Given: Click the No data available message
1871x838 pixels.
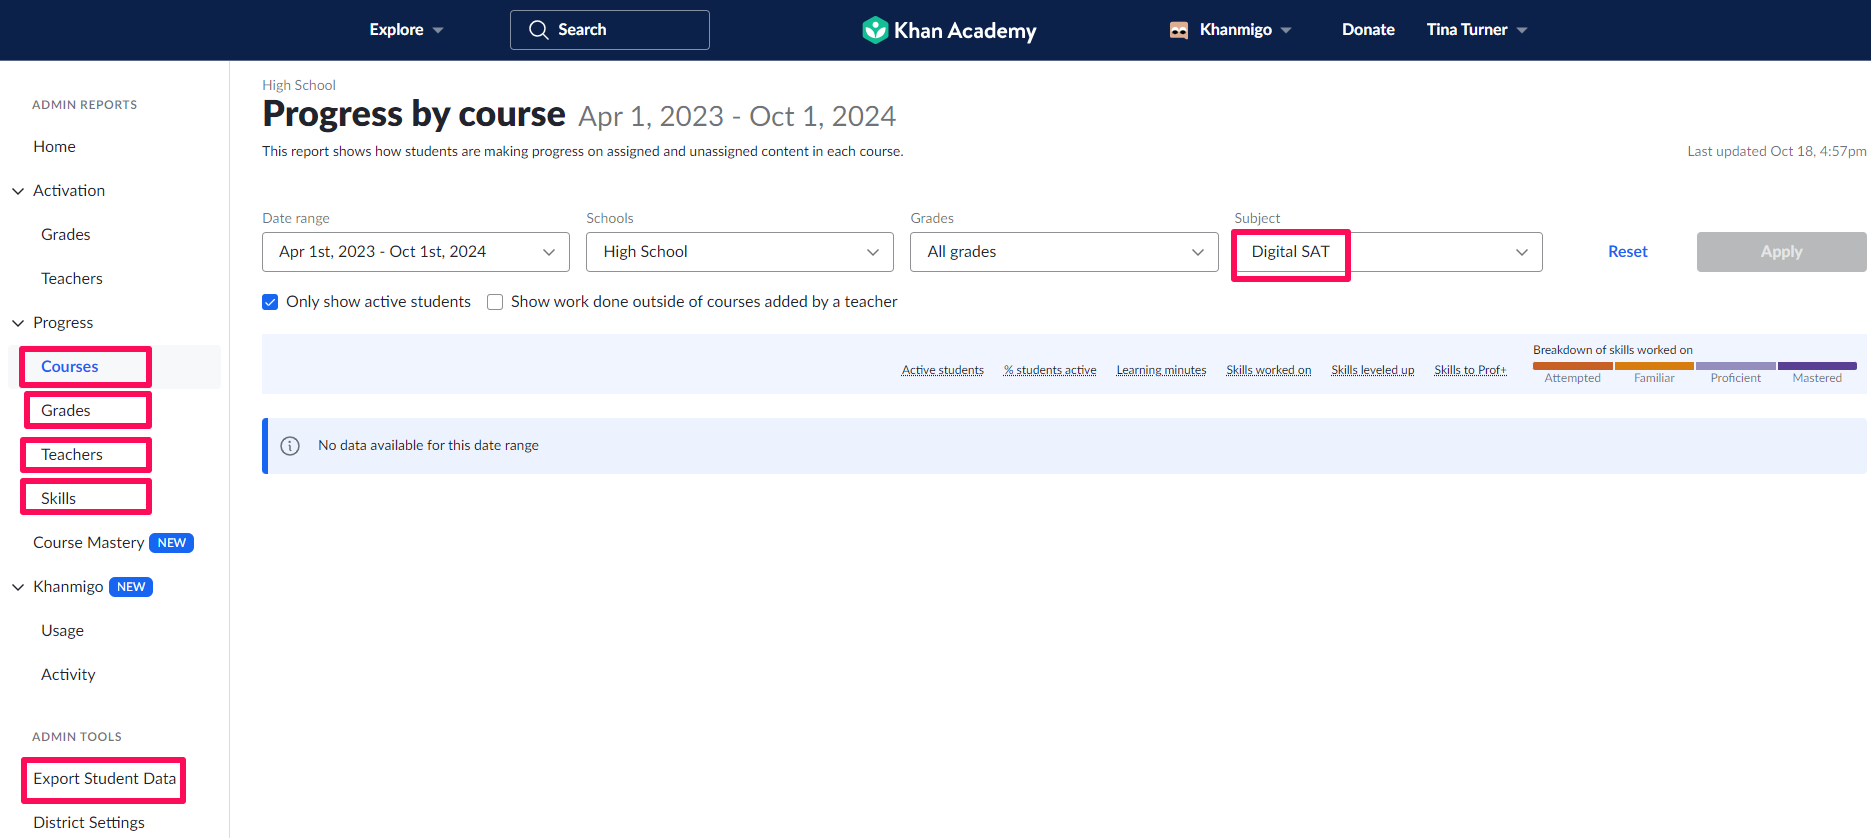Looking at the screenshot, I should pyautogui.click(x=428, y=446).
